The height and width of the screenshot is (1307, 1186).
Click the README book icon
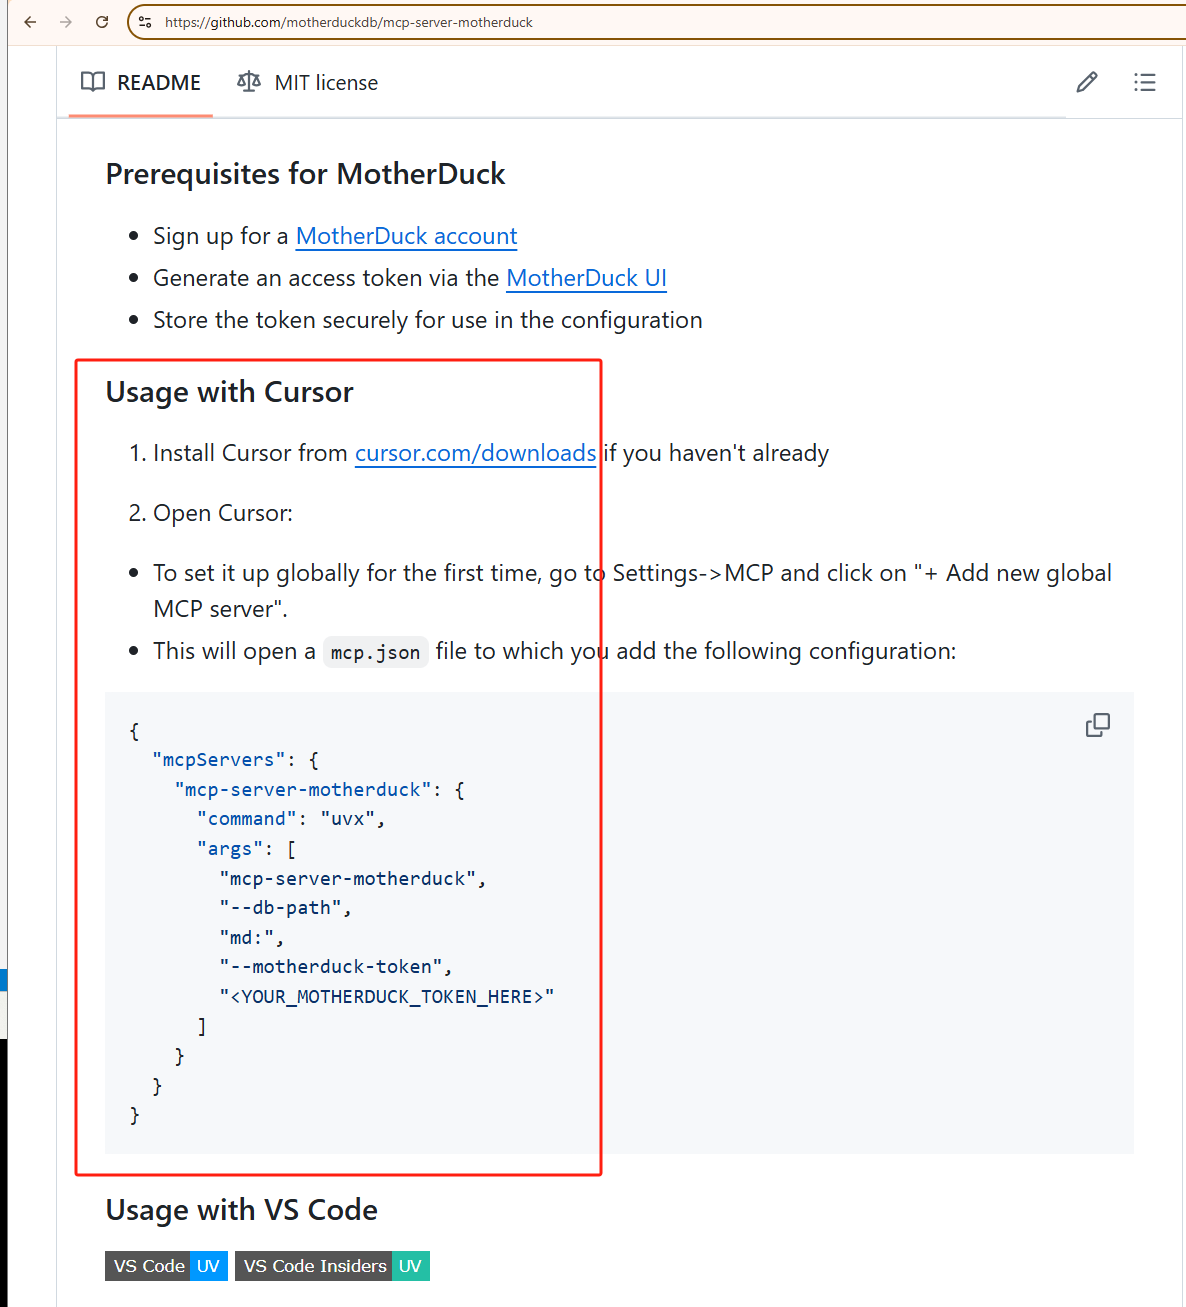point(93,82)
